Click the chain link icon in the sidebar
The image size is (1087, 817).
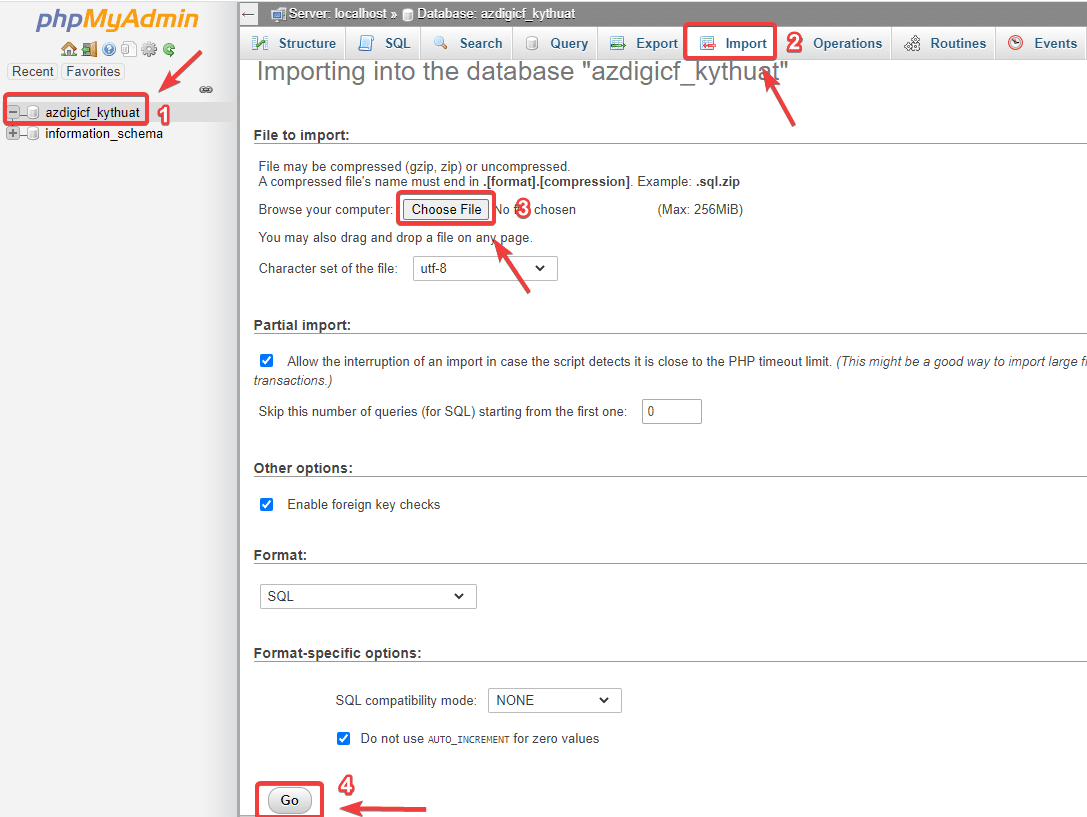pyautogui.click(x=206, y=89)
